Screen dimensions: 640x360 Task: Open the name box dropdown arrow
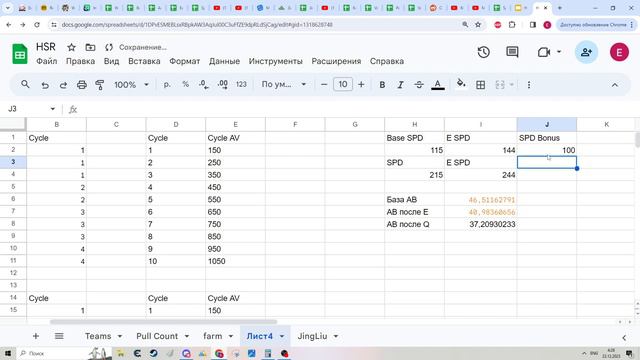click(x=53, y=109)
